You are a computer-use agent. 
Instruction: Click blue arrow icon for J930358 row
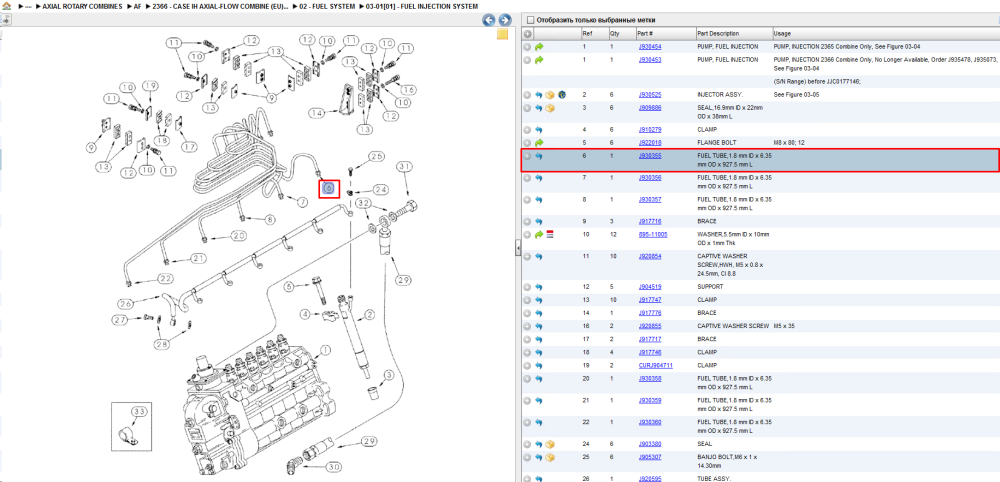tap(539, 379)
